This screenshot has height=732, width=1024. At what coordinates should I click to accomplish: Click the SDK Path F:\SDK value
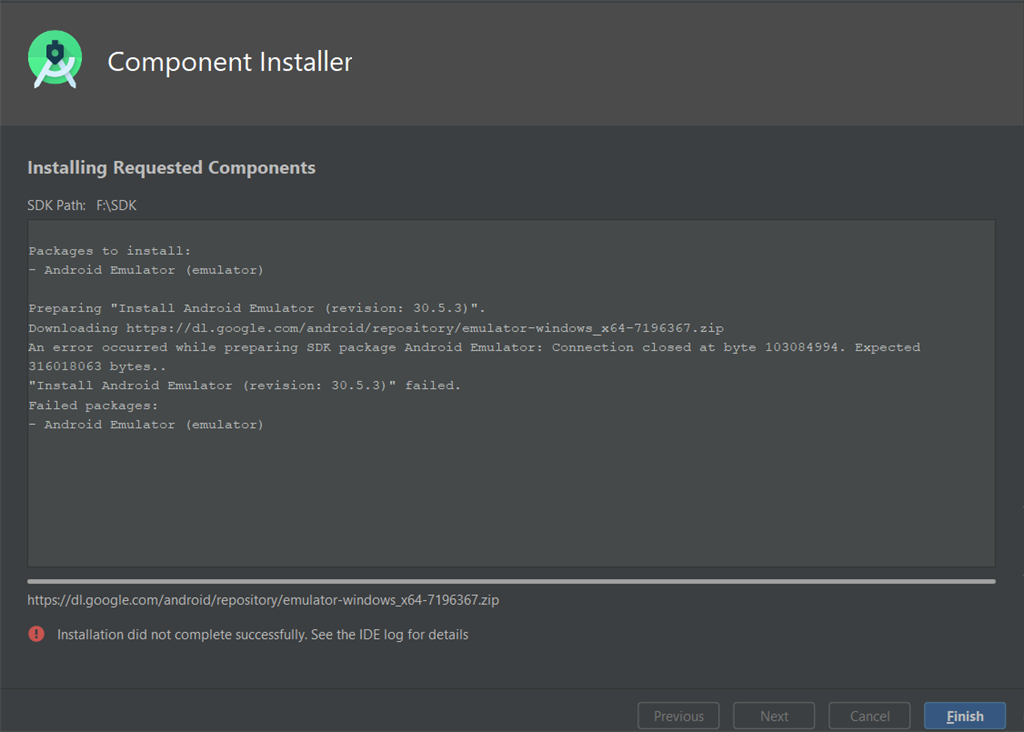(x=116, y=205)
